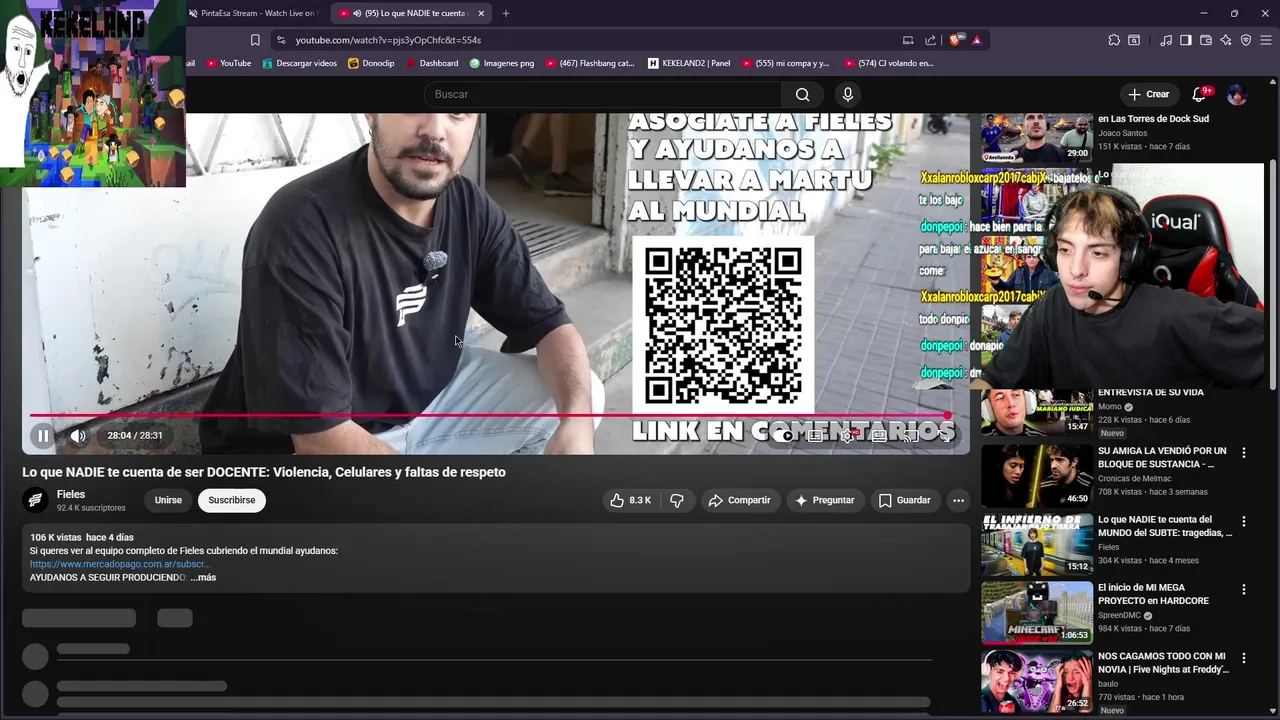
Task: Click the bookmark page icon by address bar
Action: click(x=255, y=40)
